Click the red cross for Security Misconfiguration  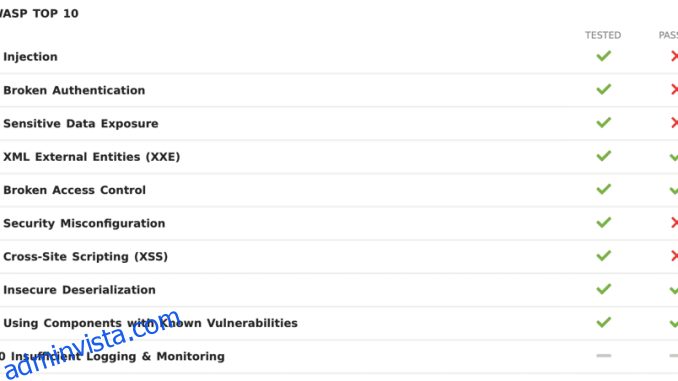674,222
